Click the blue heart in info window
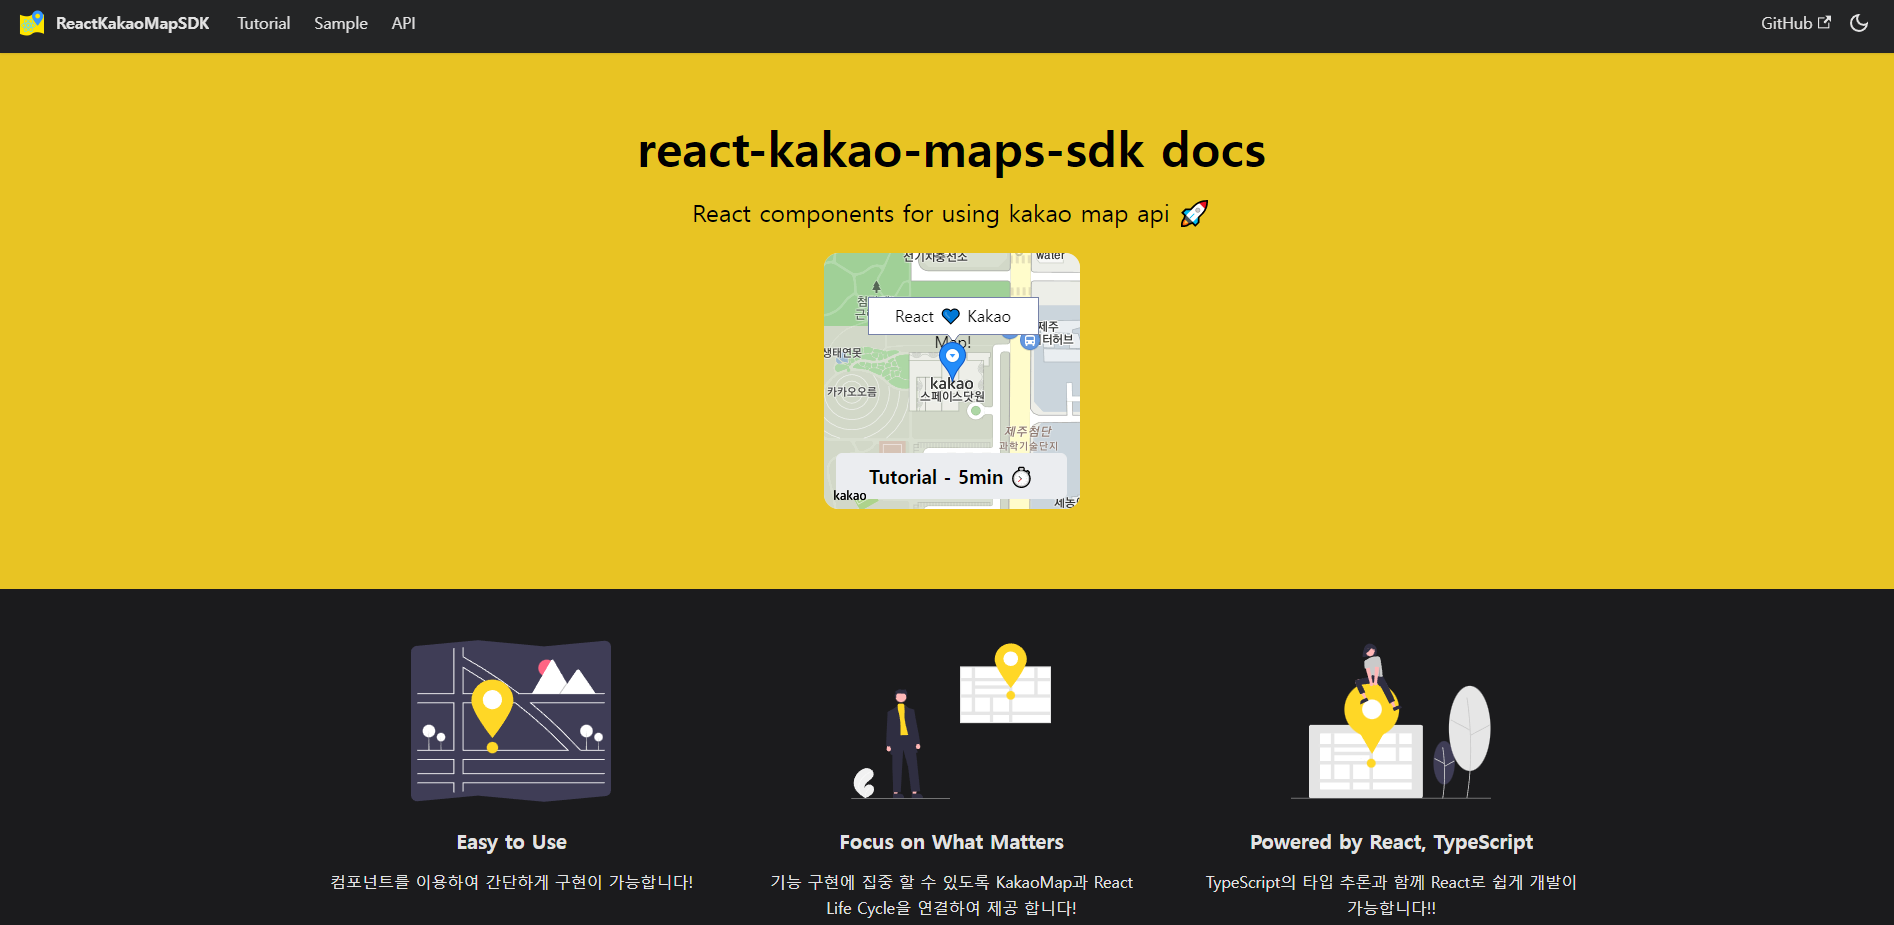The height and width of the screenshot is (925, 1894). pyautogui.click(x=951, y=316)
